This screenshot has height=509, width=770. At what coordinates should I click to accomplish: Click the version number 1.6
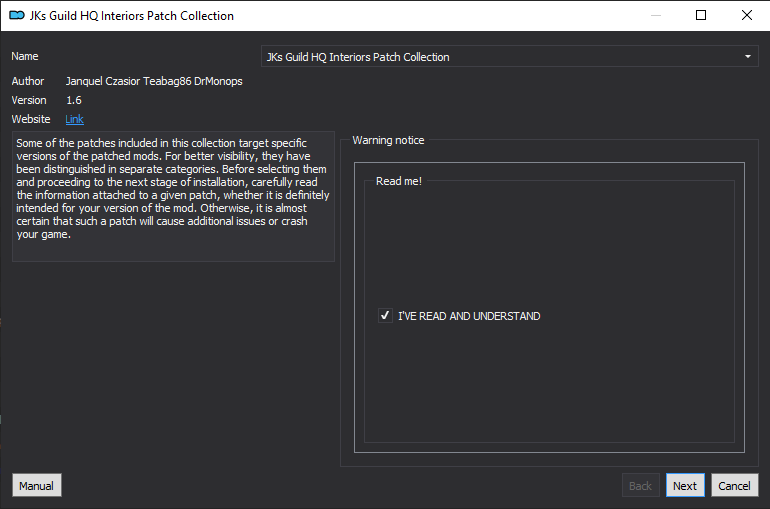point(74,100)
